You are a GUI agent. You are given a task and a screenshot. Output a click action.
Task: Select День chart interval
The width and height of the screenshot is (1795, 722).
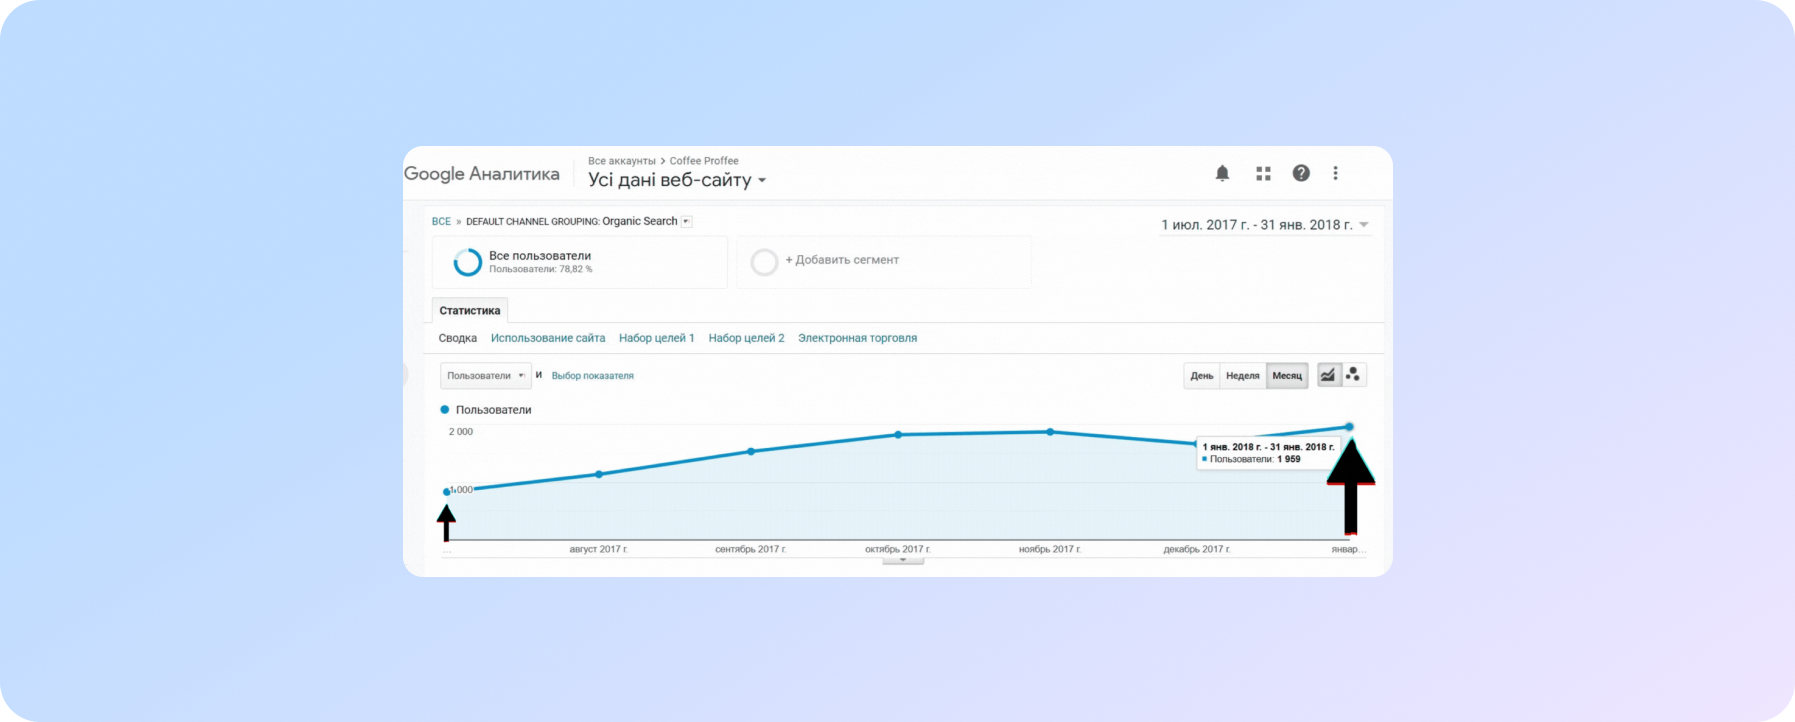pos(1202,376)
